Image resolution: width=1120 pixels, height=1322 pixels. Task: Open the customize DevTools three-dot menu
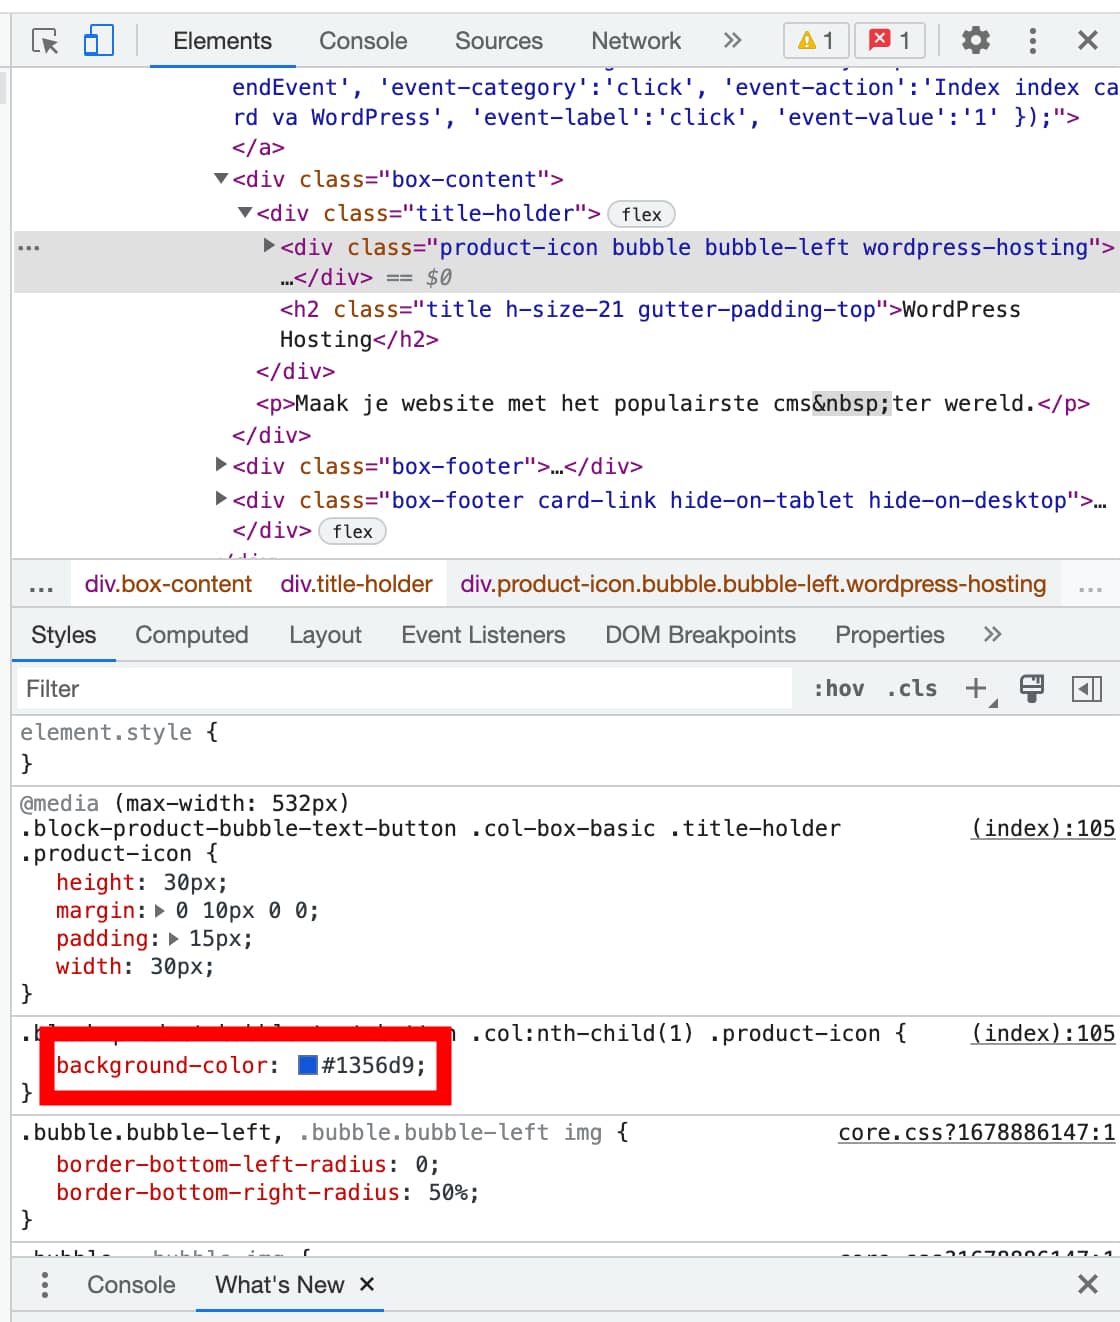(x=1031, y=41)
